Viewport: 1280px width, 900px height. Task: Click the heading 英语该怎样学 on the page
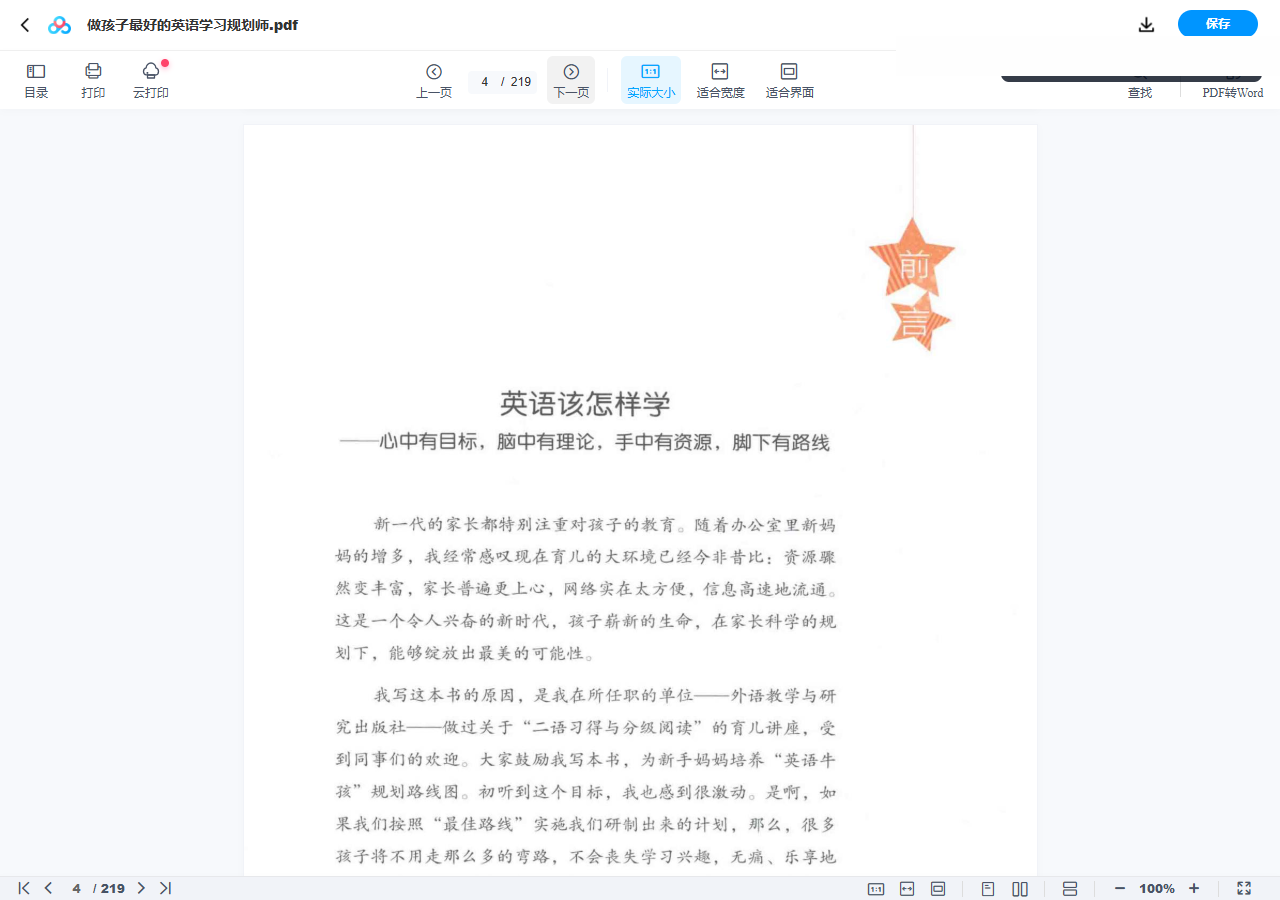pyautogui.click(x=585, y=404)
